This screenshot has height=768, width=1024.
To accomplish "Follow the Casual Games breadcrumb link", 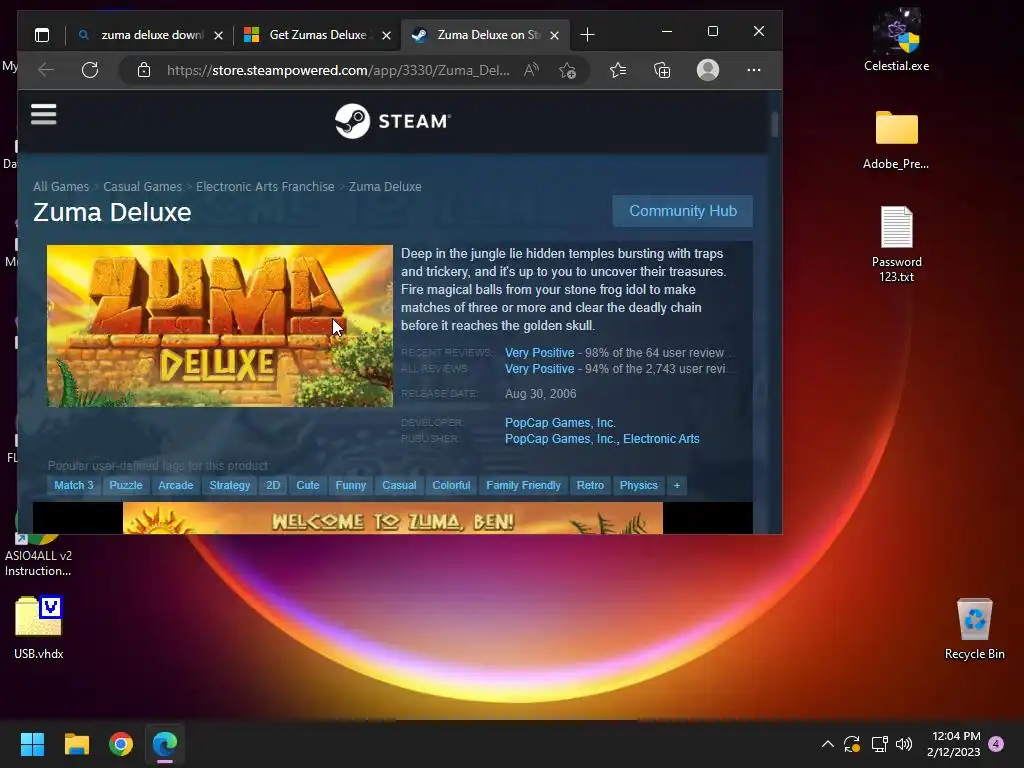I will [x=142, y=187].
